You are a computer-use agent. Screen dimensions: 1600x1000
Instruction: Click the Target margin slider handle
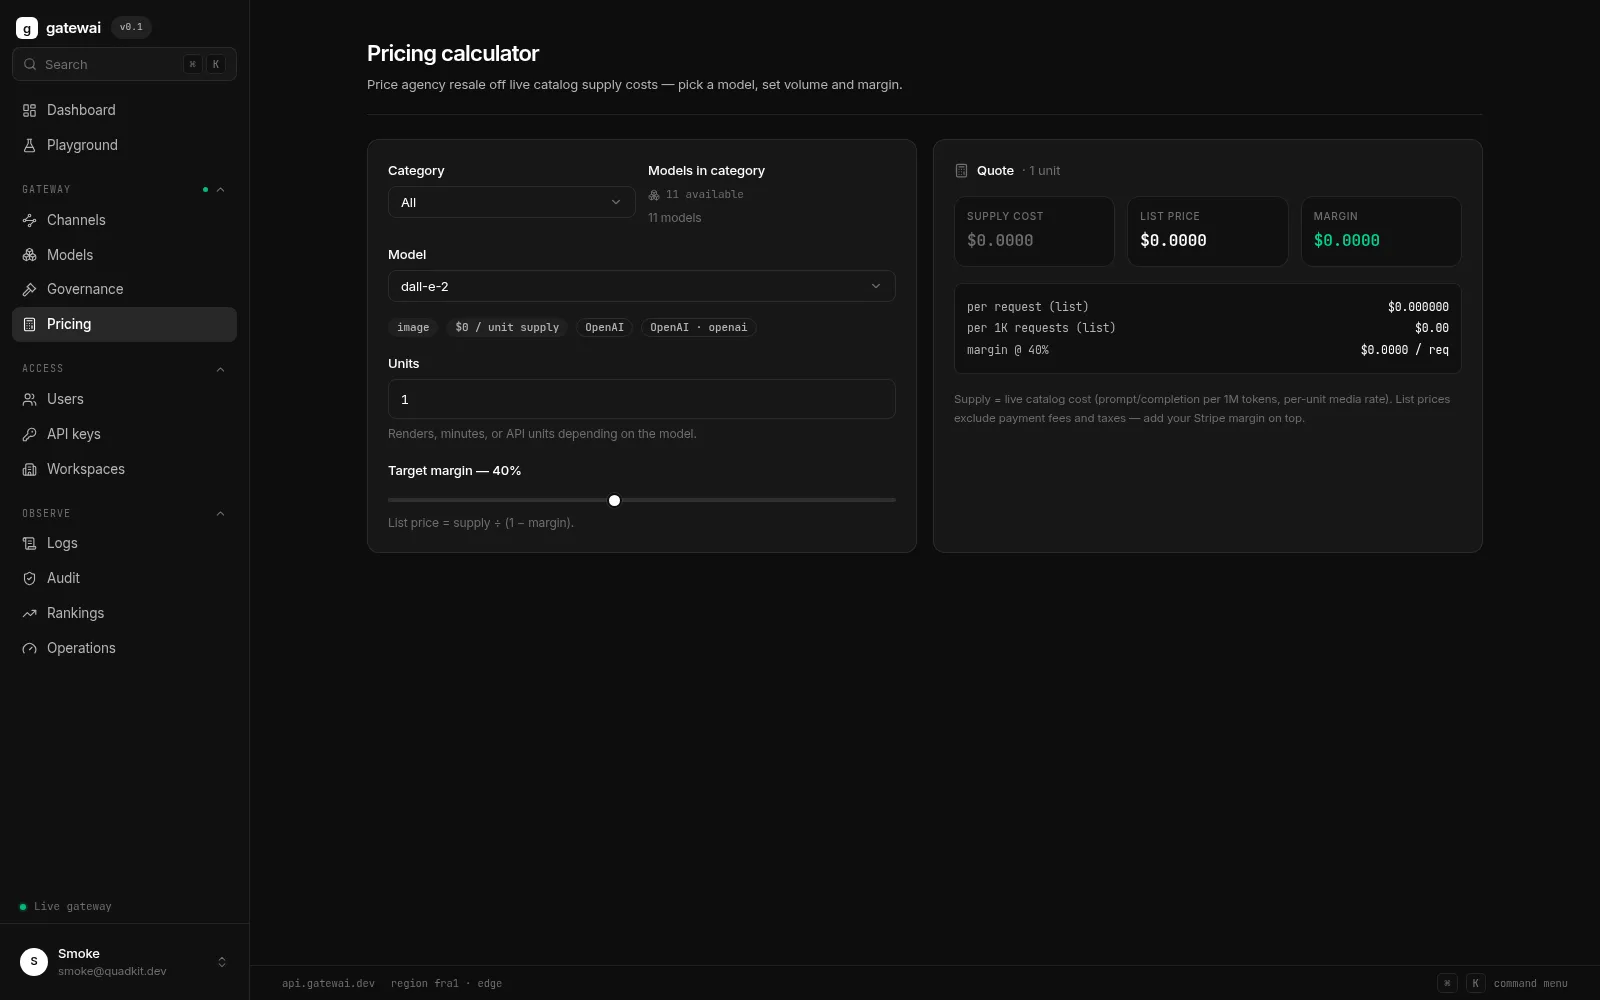[614, 500]
